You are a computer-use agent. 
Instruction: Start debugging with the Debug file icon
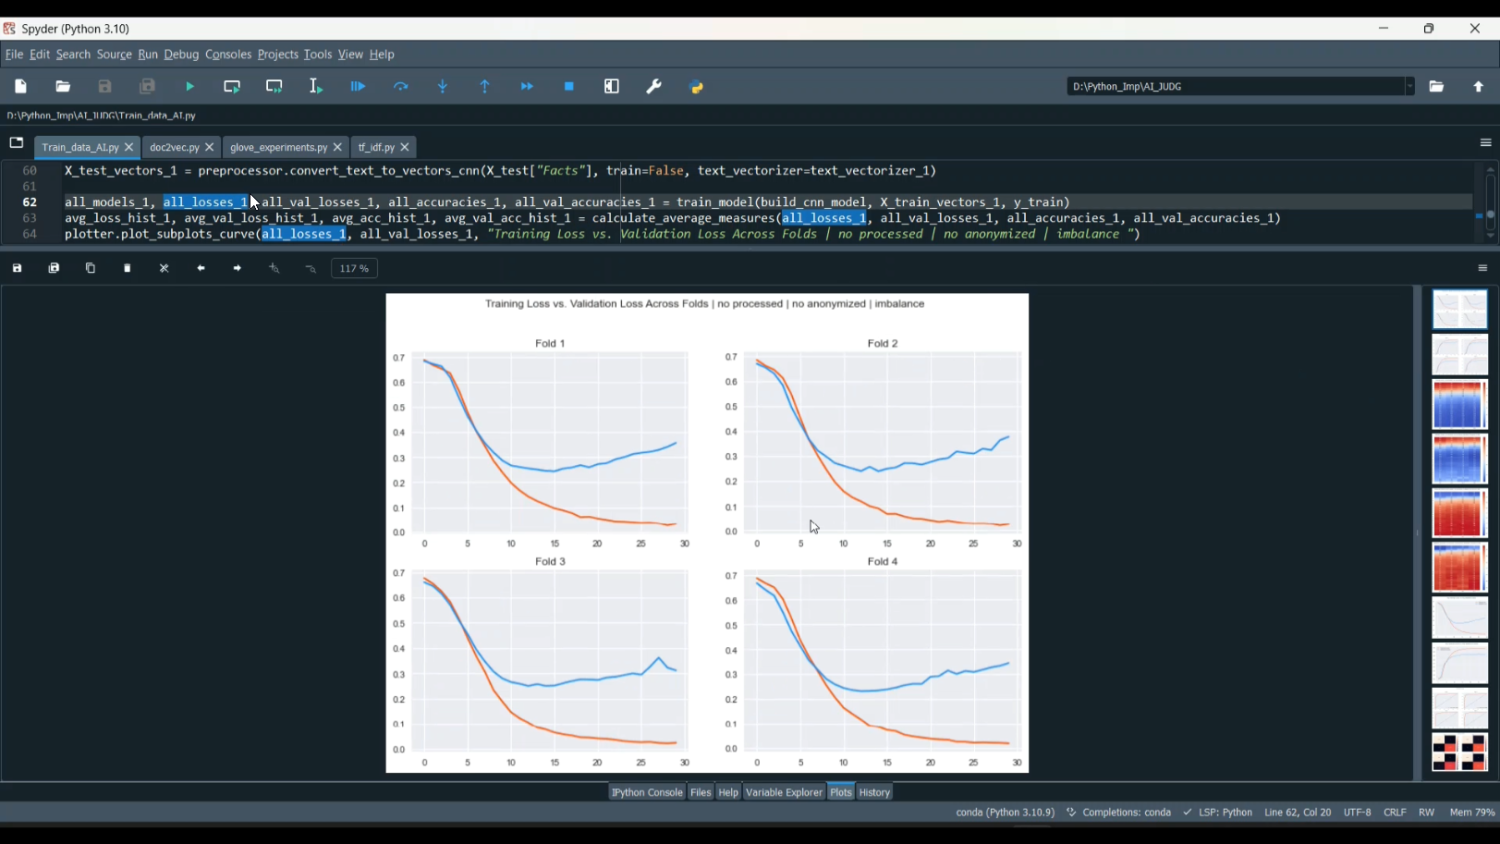click(x=358, y=87)
